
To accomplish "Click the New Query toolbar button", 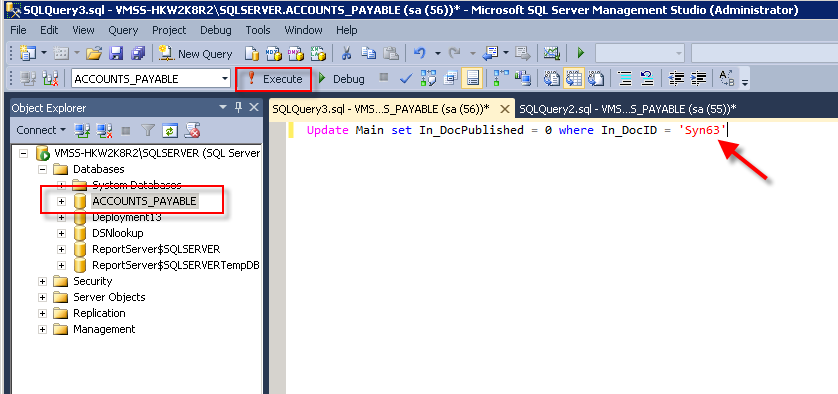I will 196,53.
